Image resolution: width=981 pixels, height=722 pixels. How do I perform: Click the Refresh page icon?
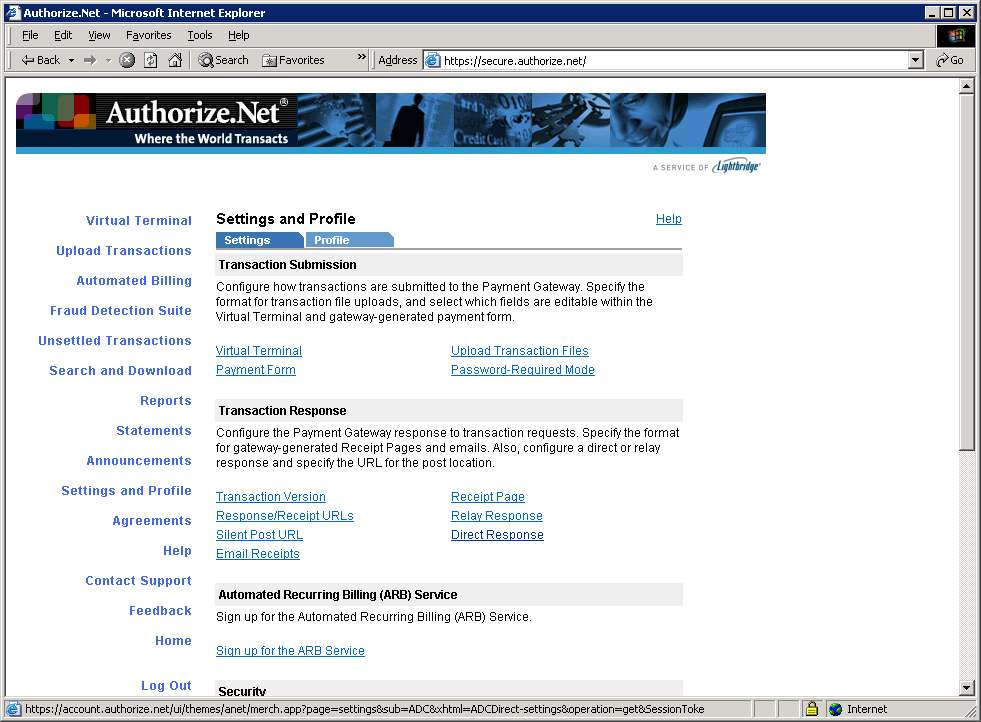point(150,60)
